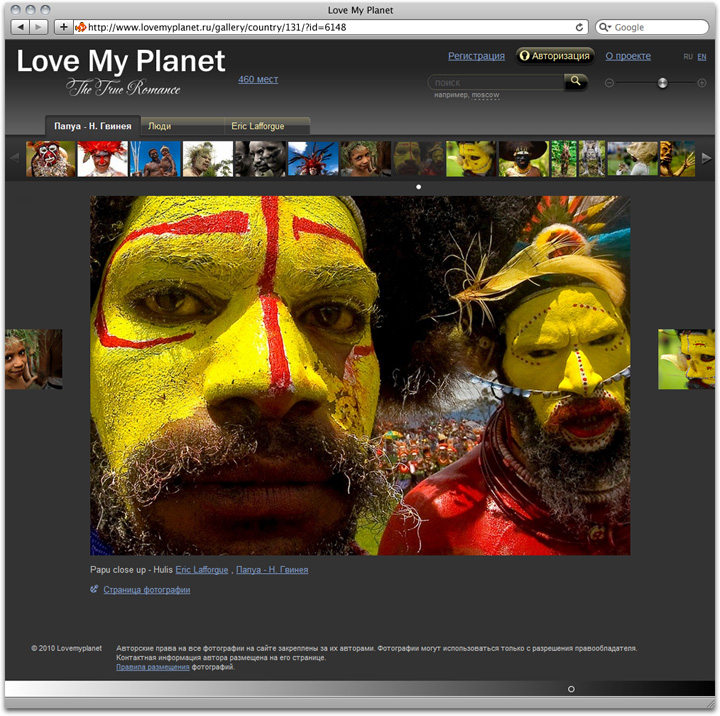
Task: Select the Eric Lafforgue tab
Action: click(x=258, y=127)
